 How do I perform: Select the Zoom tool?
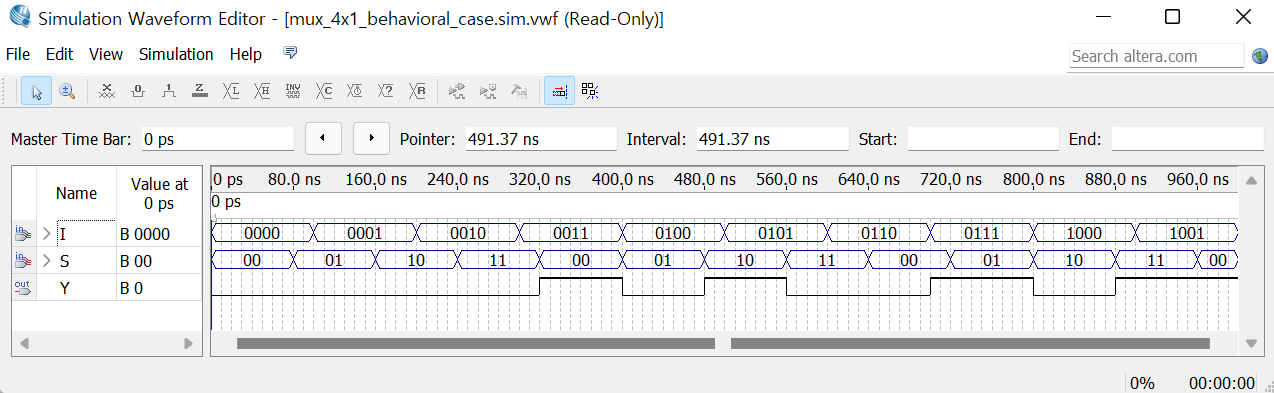tap(67, 91)
